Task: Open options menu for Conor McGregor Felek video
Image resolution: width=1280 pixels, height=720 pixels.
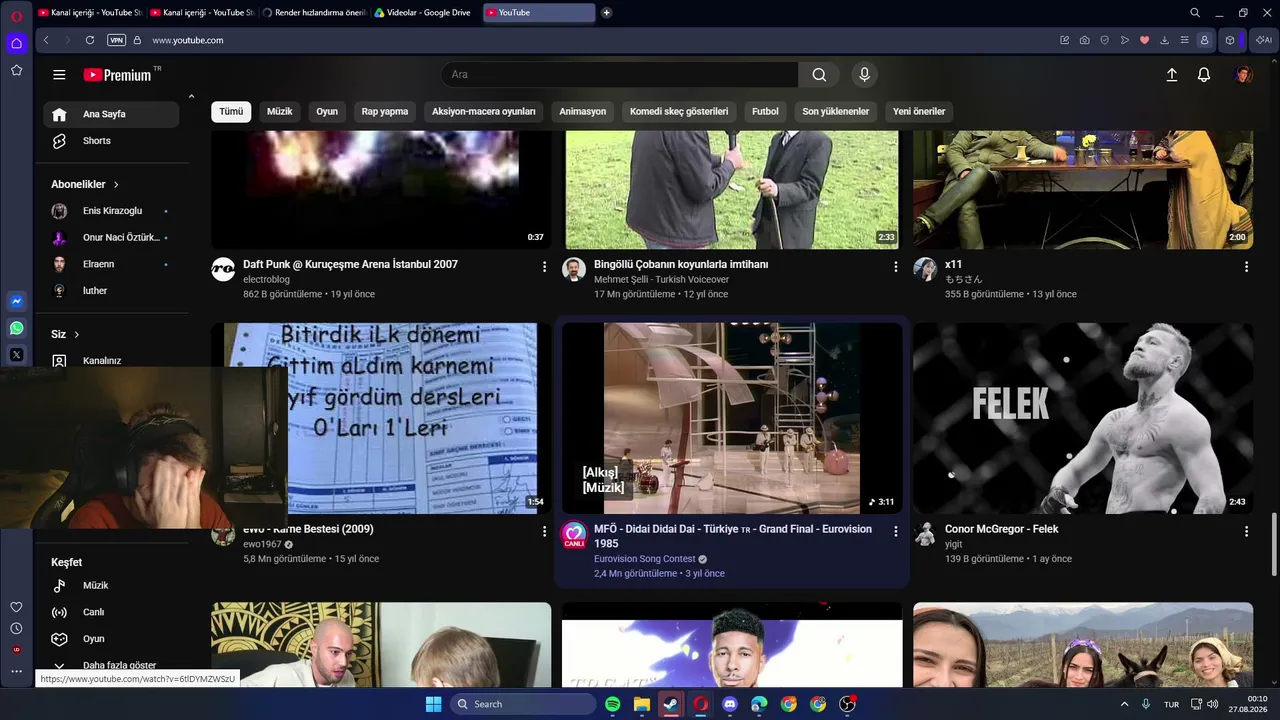Action: tap(1246, 532)
